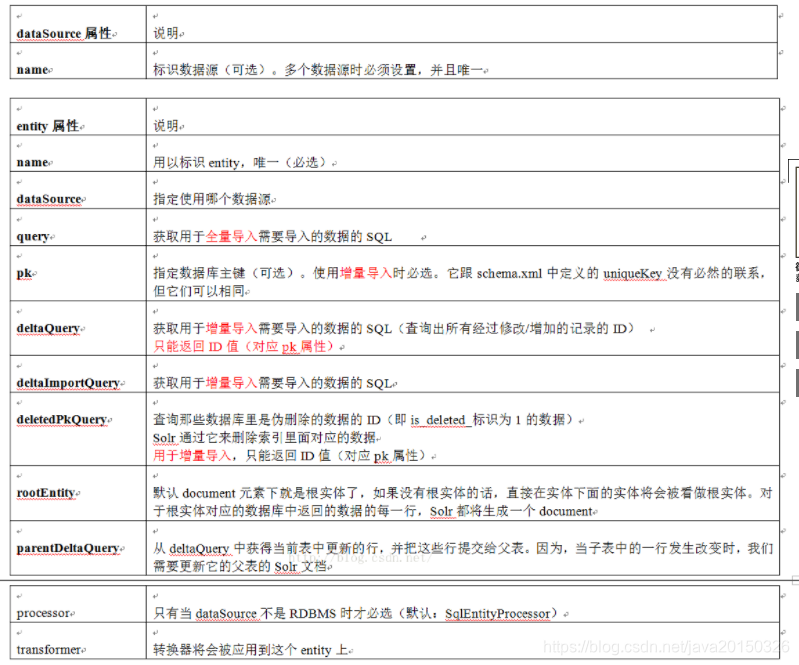Click the 'deletedPkQuery' attribute cell

[x=78, y=429]
